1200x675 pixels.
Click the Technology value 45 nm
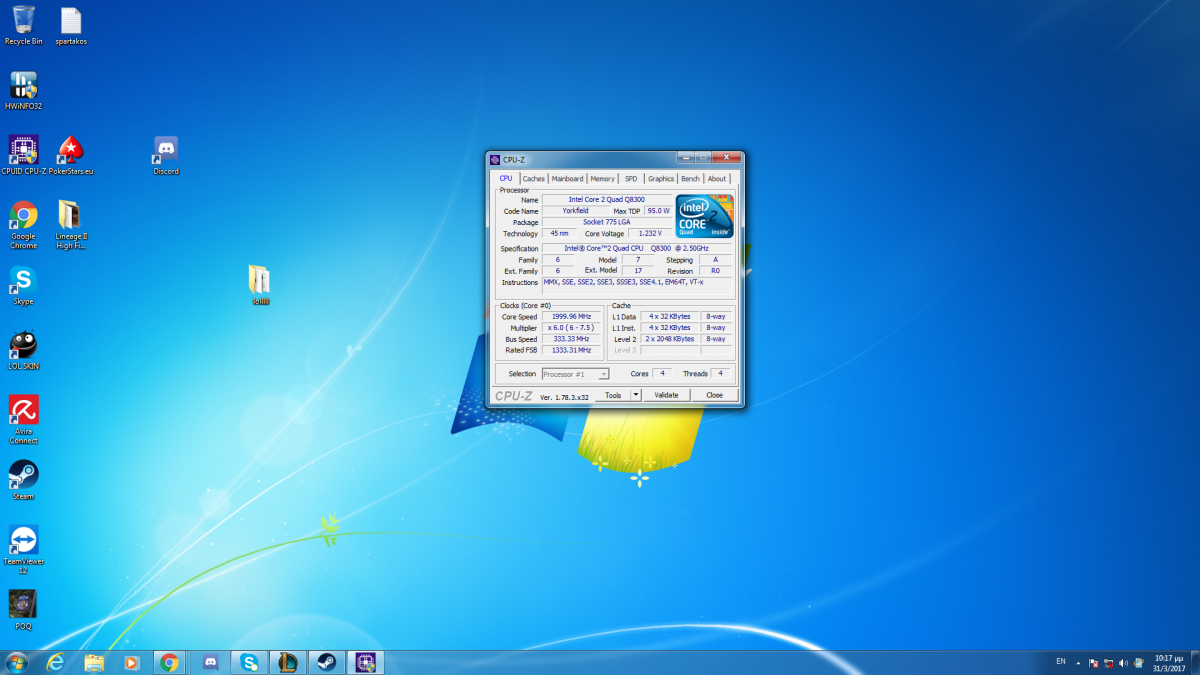coord(559,233)
